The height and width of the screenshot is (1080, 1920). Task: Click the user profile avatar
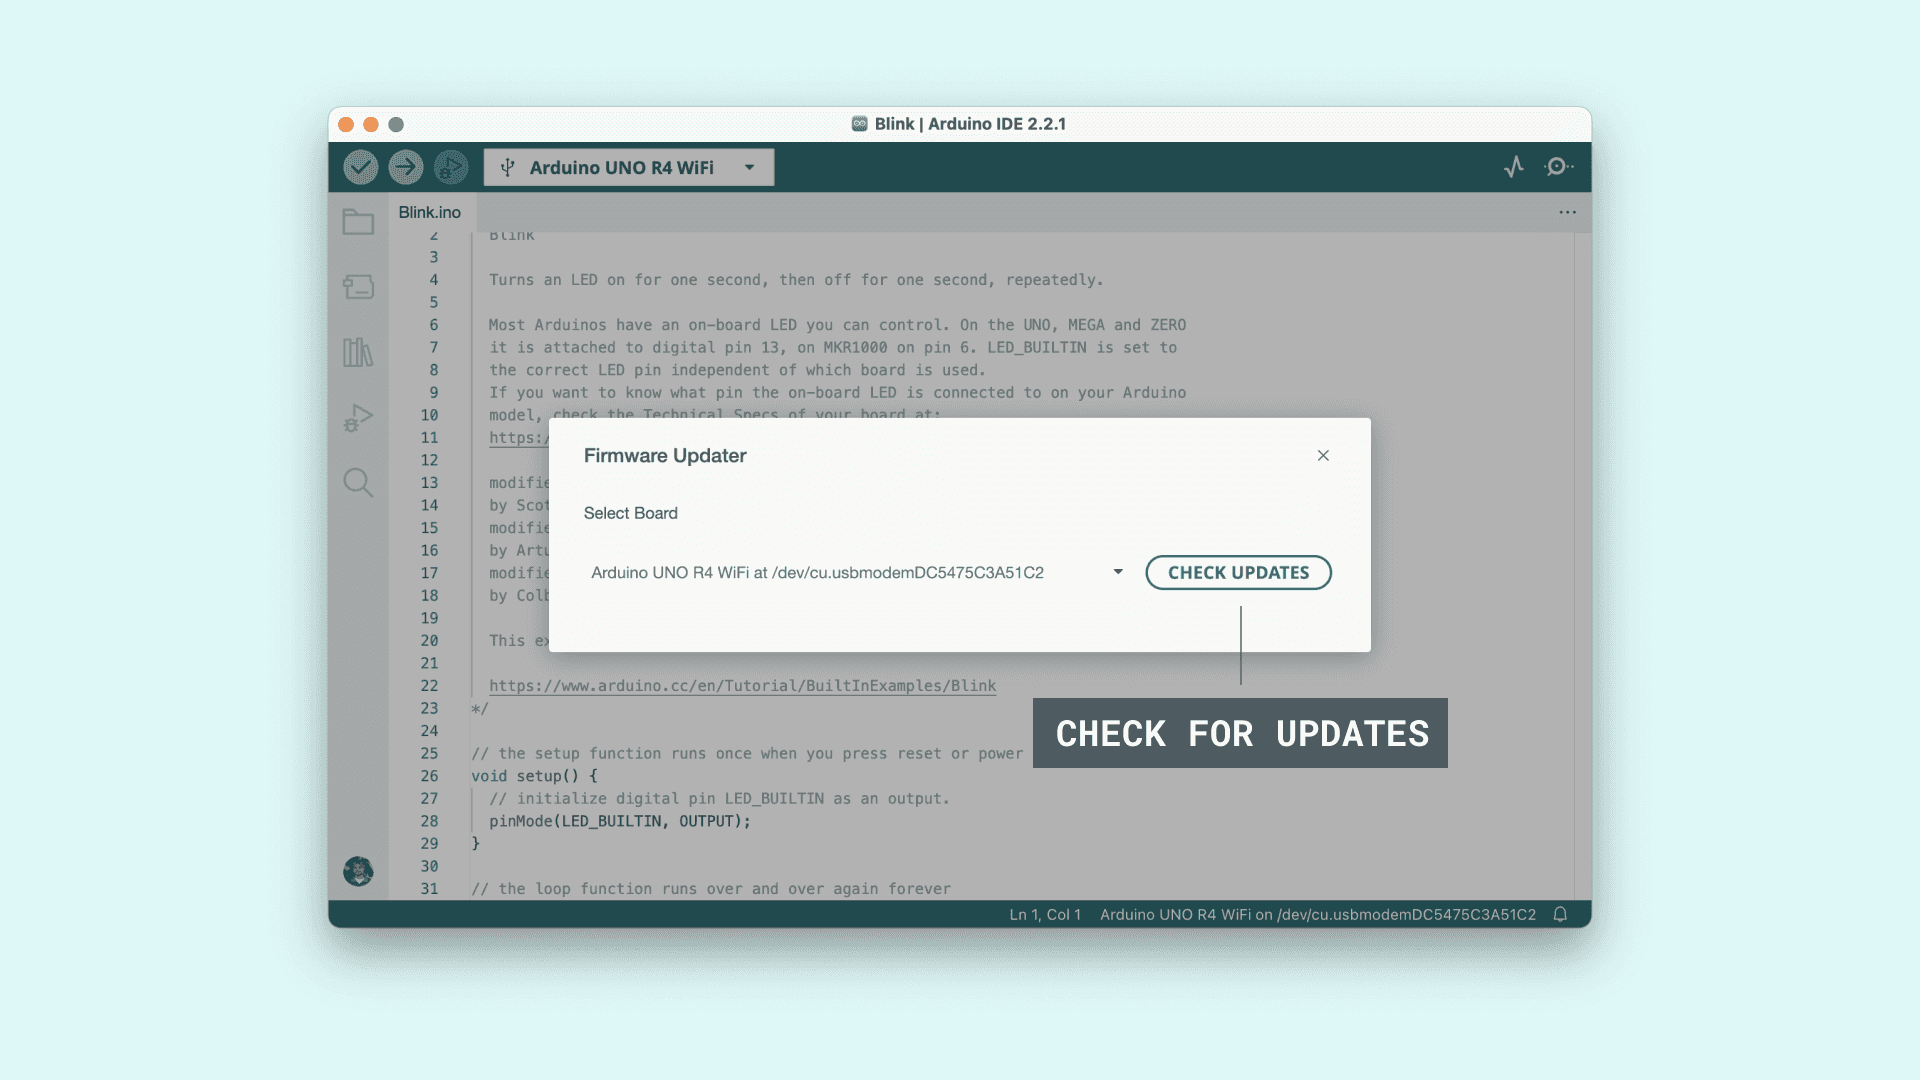358,871
